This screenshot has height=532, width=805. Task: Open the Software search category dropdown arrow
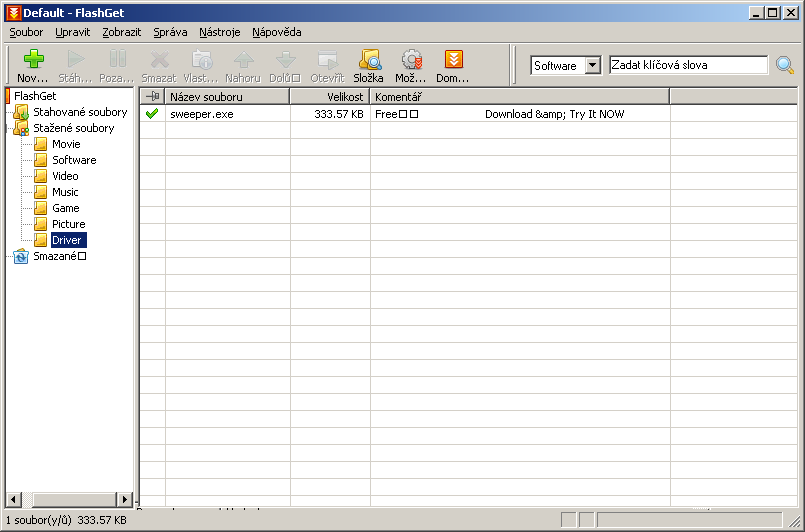pyautogui.click(x=593, y=65)
